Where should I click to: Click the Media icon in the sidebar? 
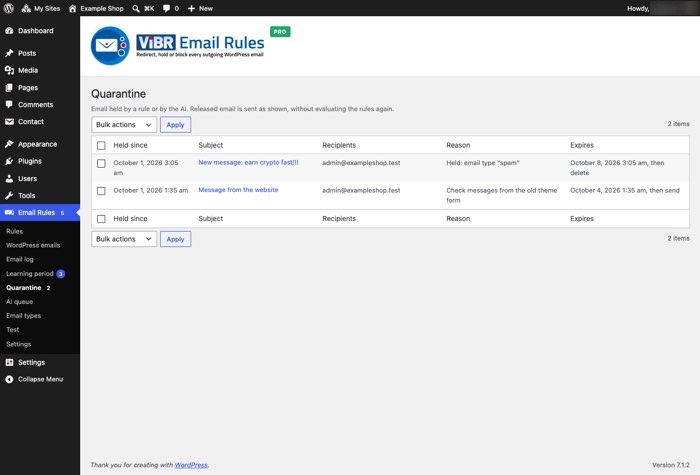coord(9,70)
